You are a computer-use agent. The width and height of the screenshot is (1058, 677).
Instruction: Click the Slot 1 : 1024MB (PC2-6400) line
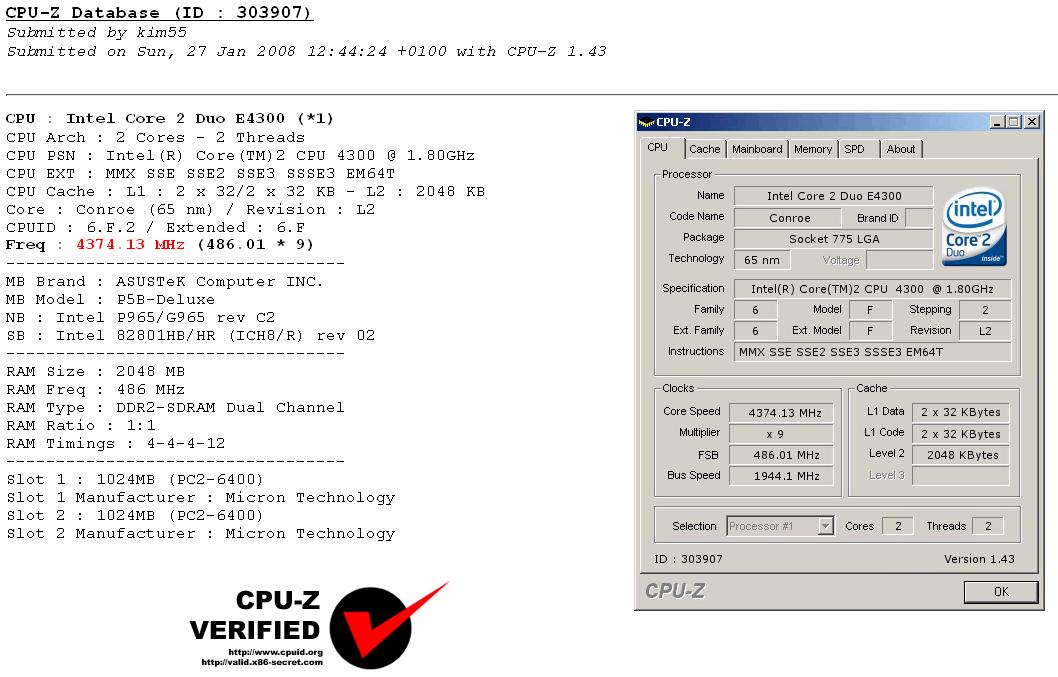coord(135,479)
